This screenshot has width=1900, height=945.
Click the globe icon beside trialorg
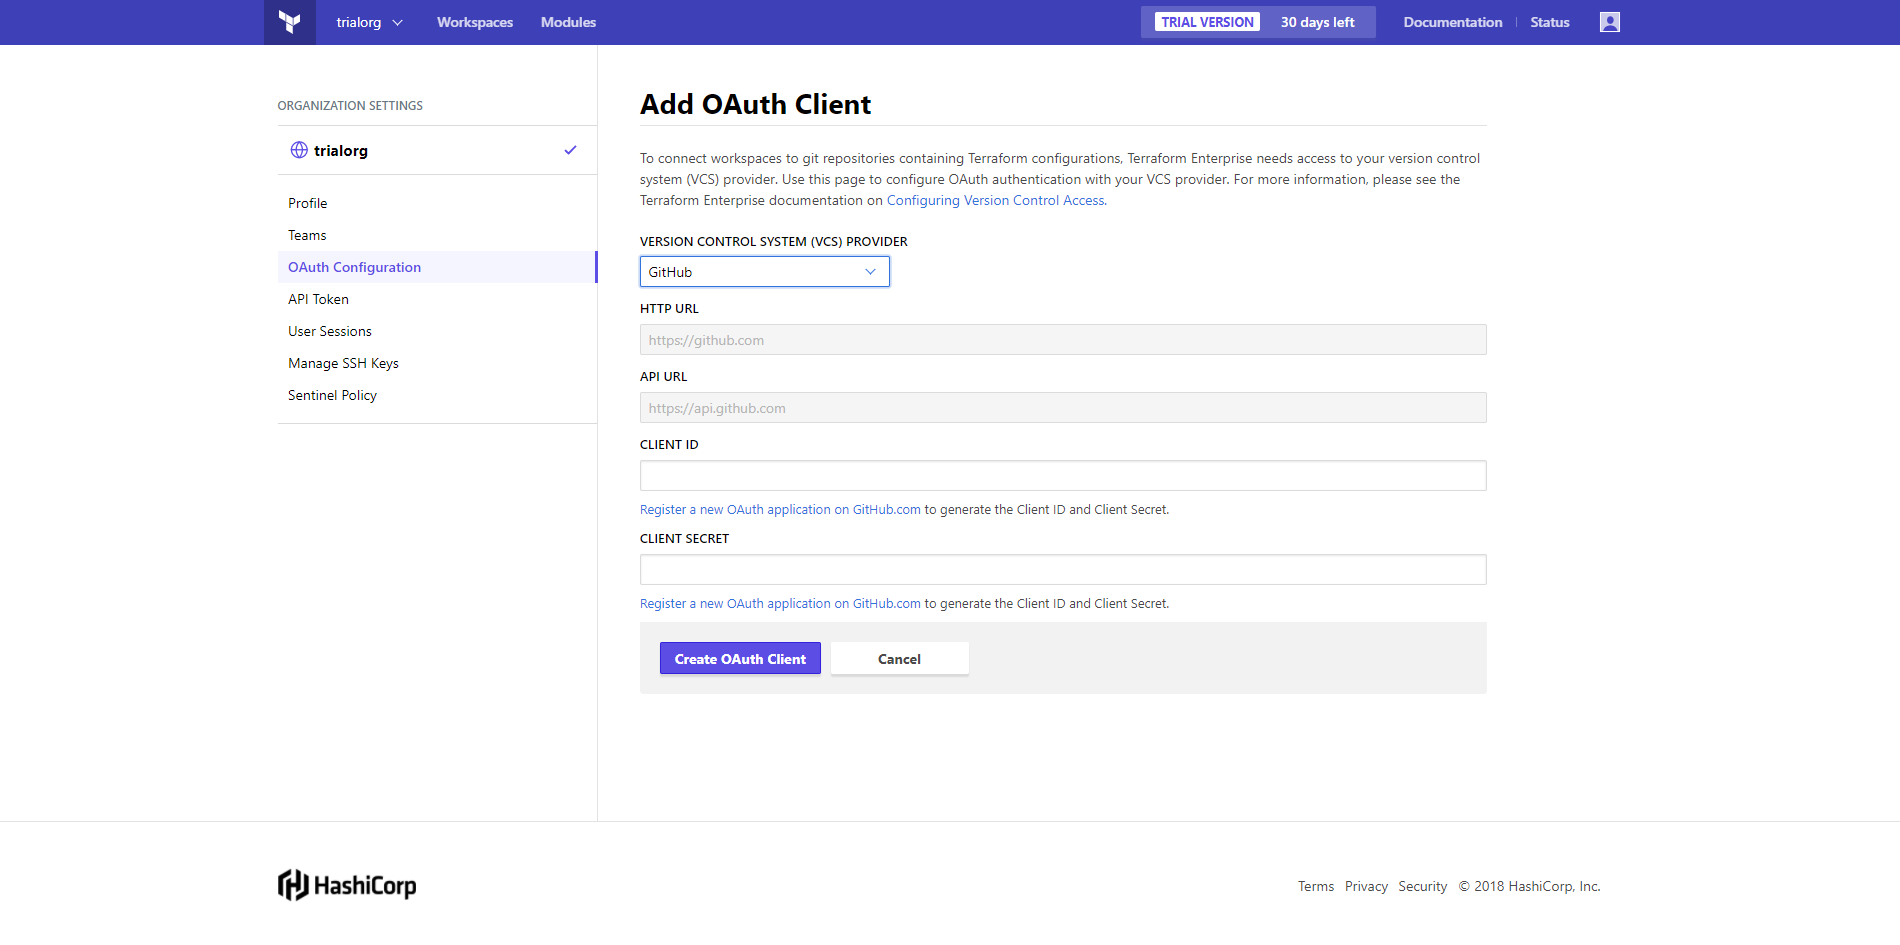pyautogui.click(x=299, y=150)
